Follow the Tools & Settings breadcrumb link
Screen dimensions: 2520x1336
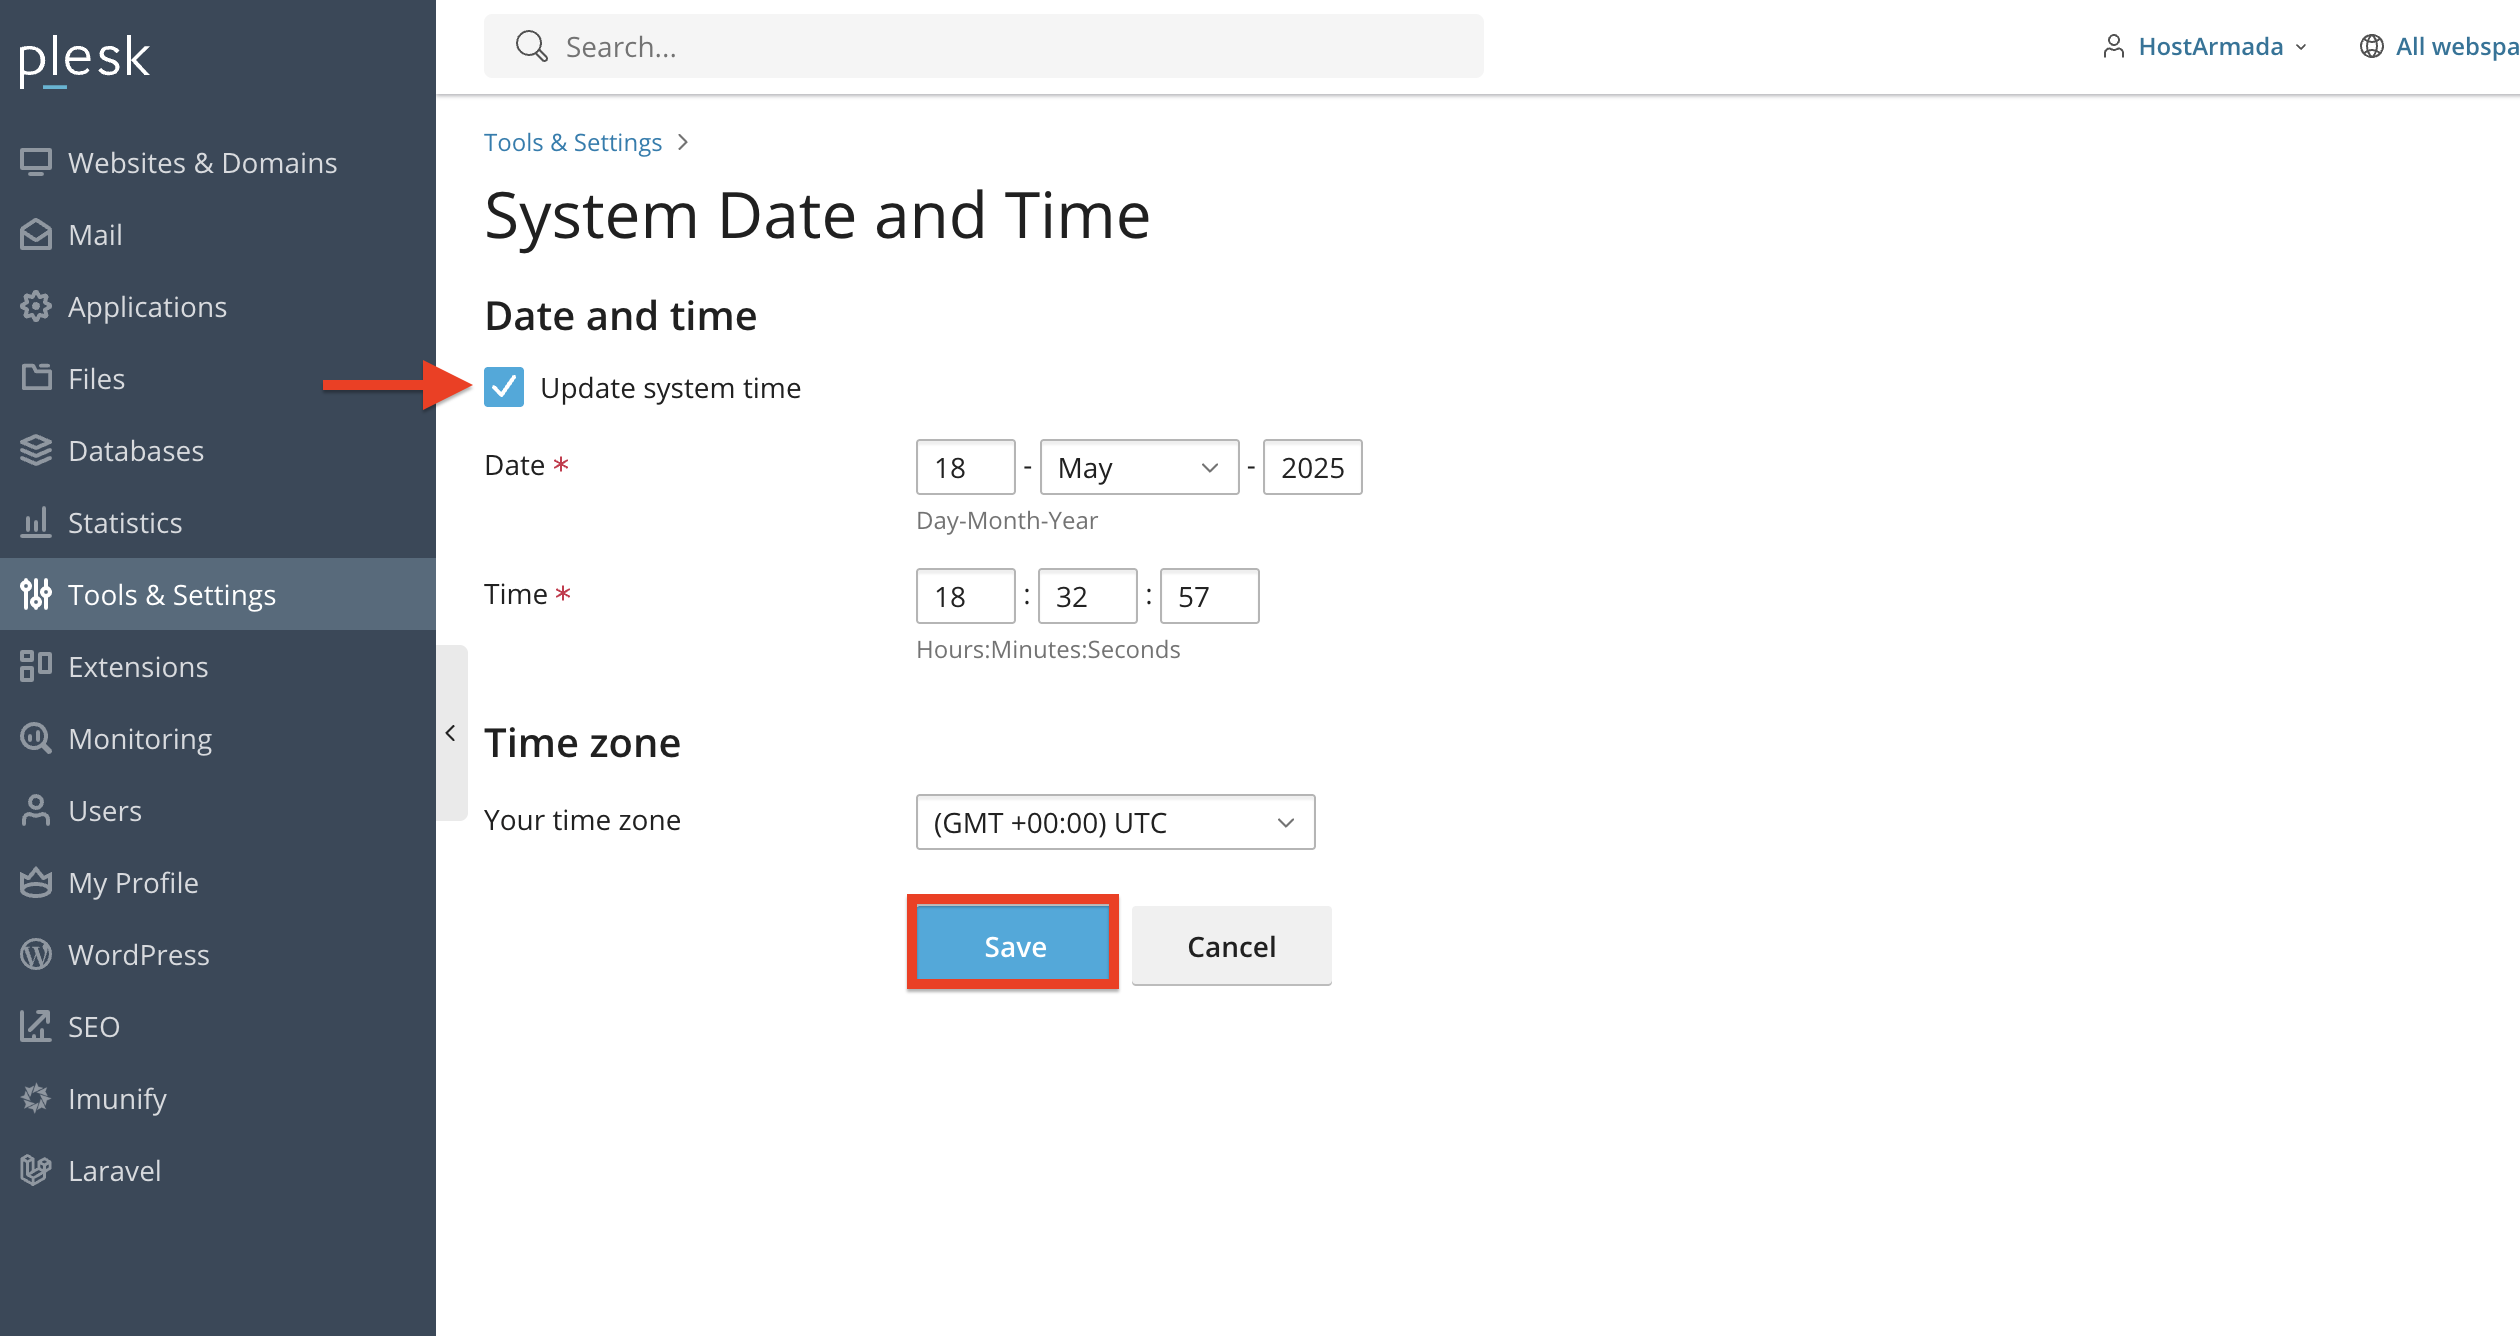[573, 142]
